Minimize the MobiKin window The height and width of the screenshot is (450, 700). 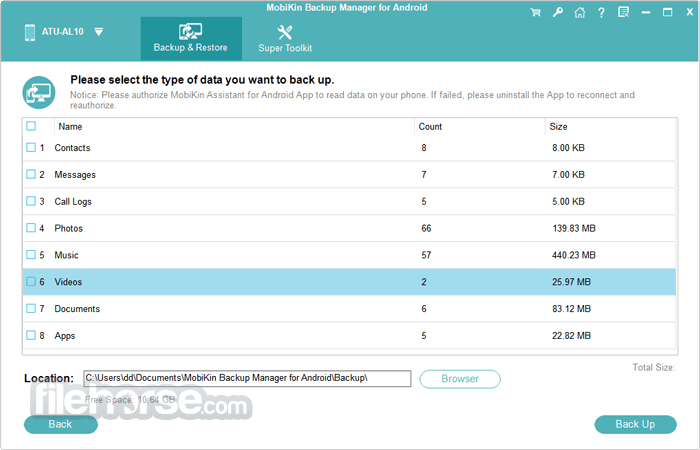pos(646,12)
